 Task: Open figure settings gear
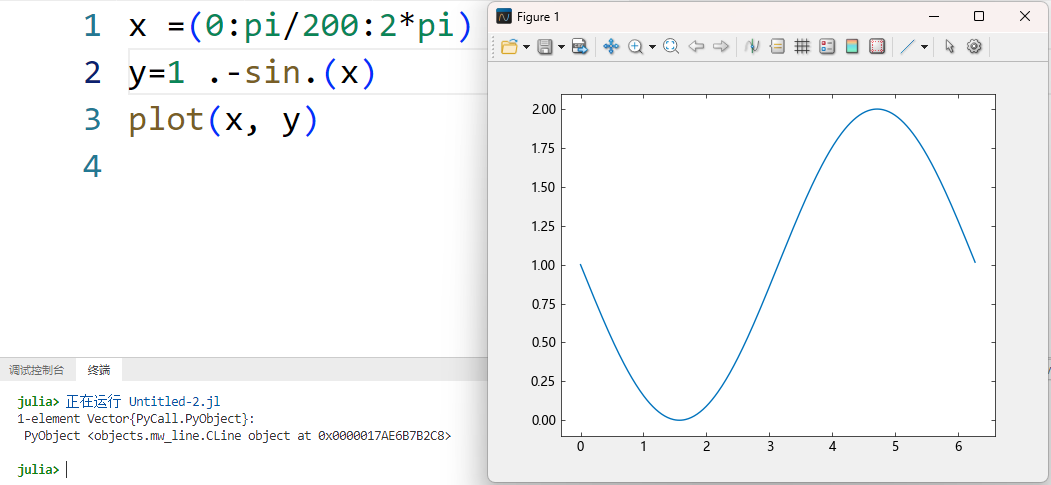point(974,46)
